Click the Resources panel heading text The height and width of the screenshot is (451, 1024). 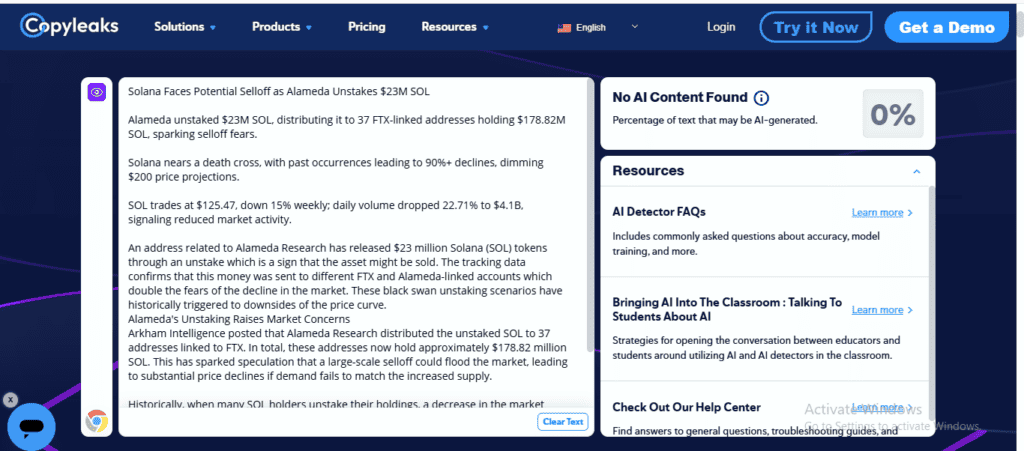(648, 171)
